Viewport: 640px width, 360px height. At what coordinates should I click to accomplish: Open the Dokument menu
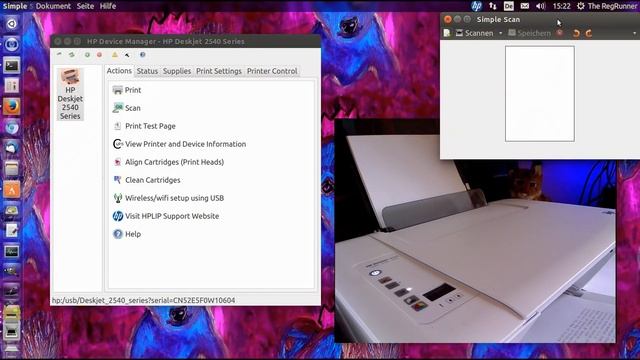point(53,6)
